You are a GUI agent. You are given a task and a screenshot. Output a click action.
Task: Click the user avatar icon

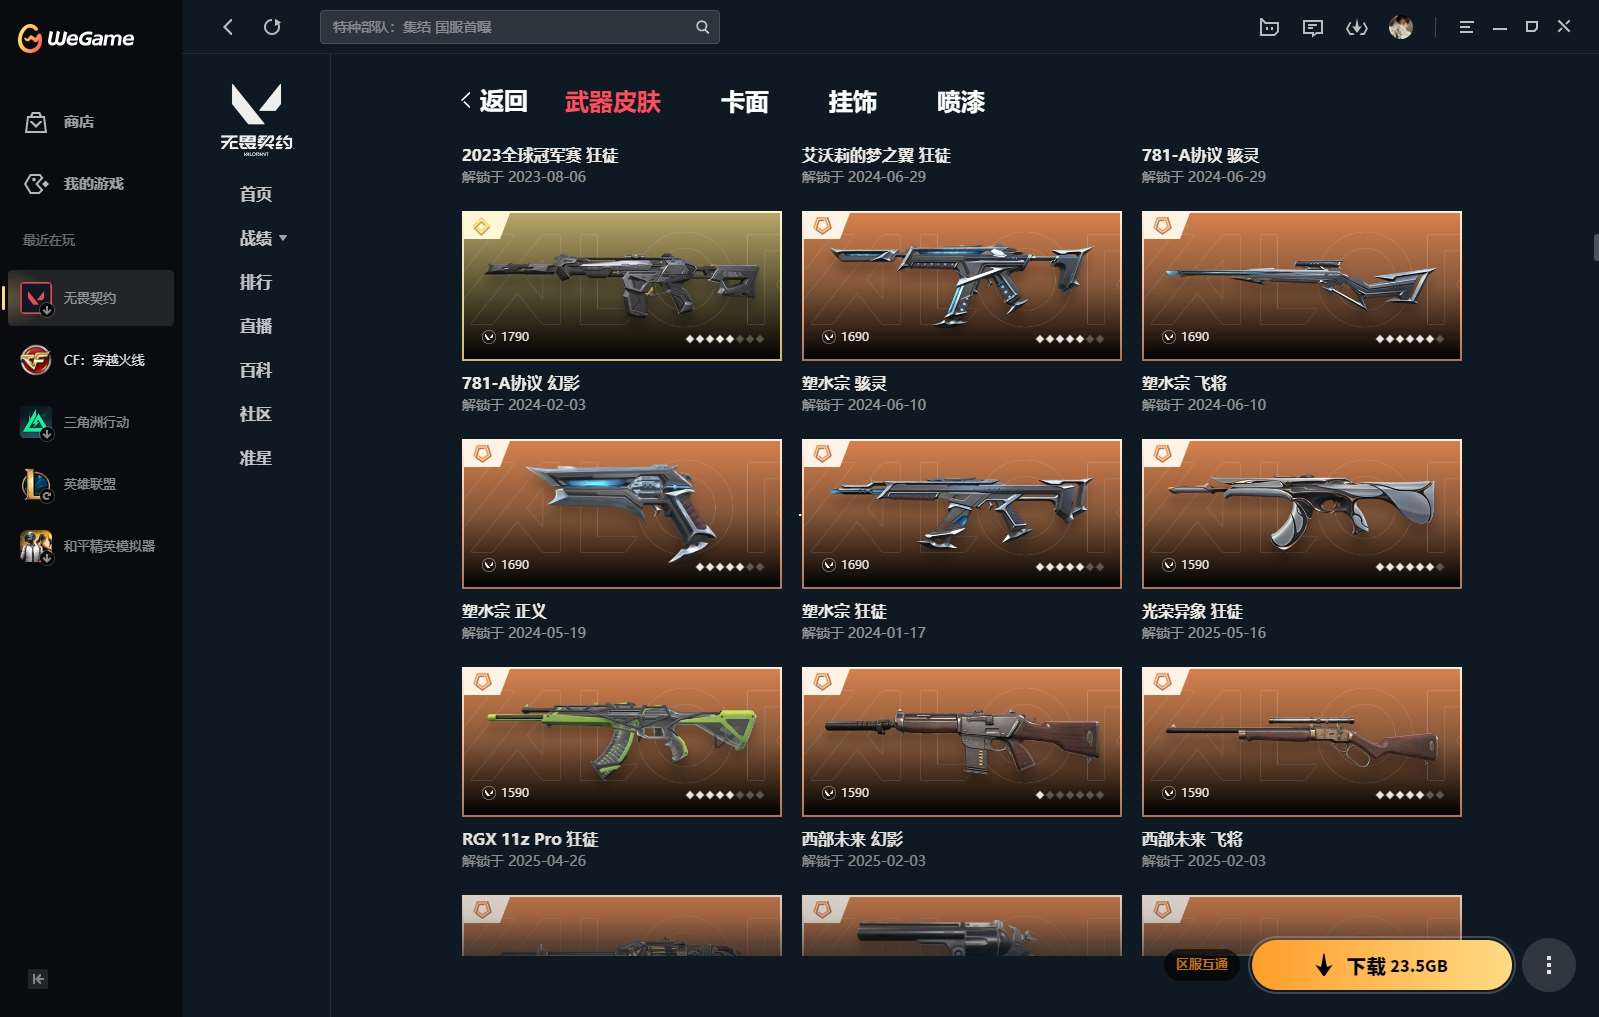[1401, 27]
